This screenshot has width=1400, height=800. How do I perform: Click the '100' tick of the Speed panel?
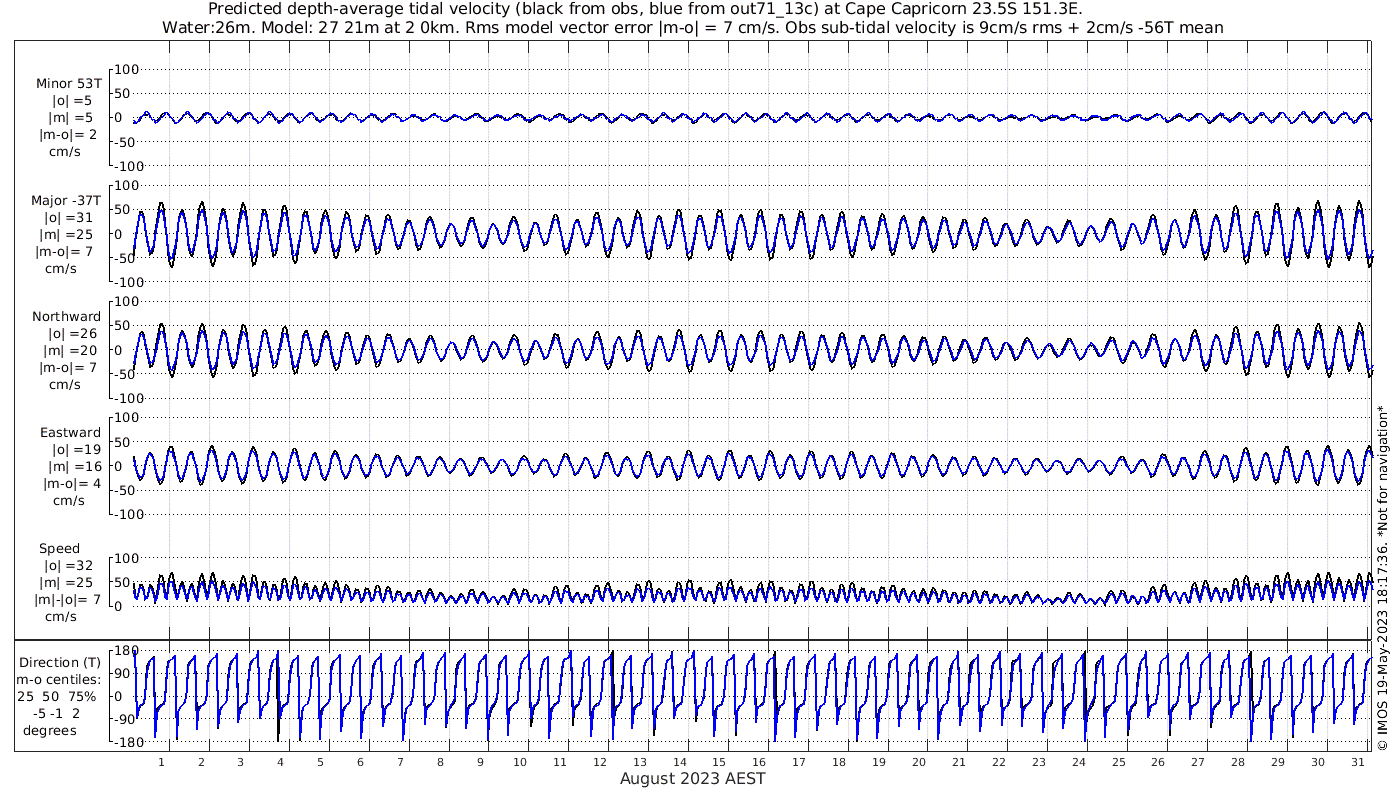[127, 558]
